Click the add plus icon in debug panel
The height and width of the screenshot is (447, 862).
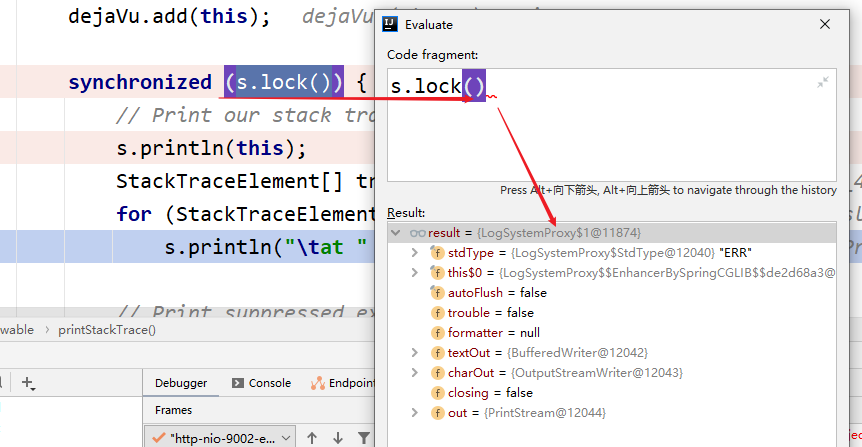coord(27,382)
